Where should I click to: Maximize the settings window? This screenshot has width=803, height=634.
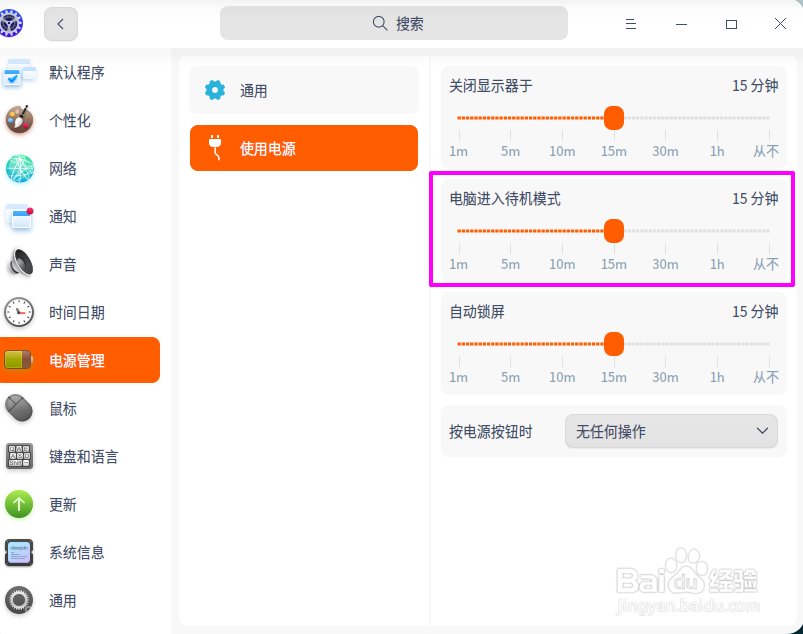(x=731, y=24)
